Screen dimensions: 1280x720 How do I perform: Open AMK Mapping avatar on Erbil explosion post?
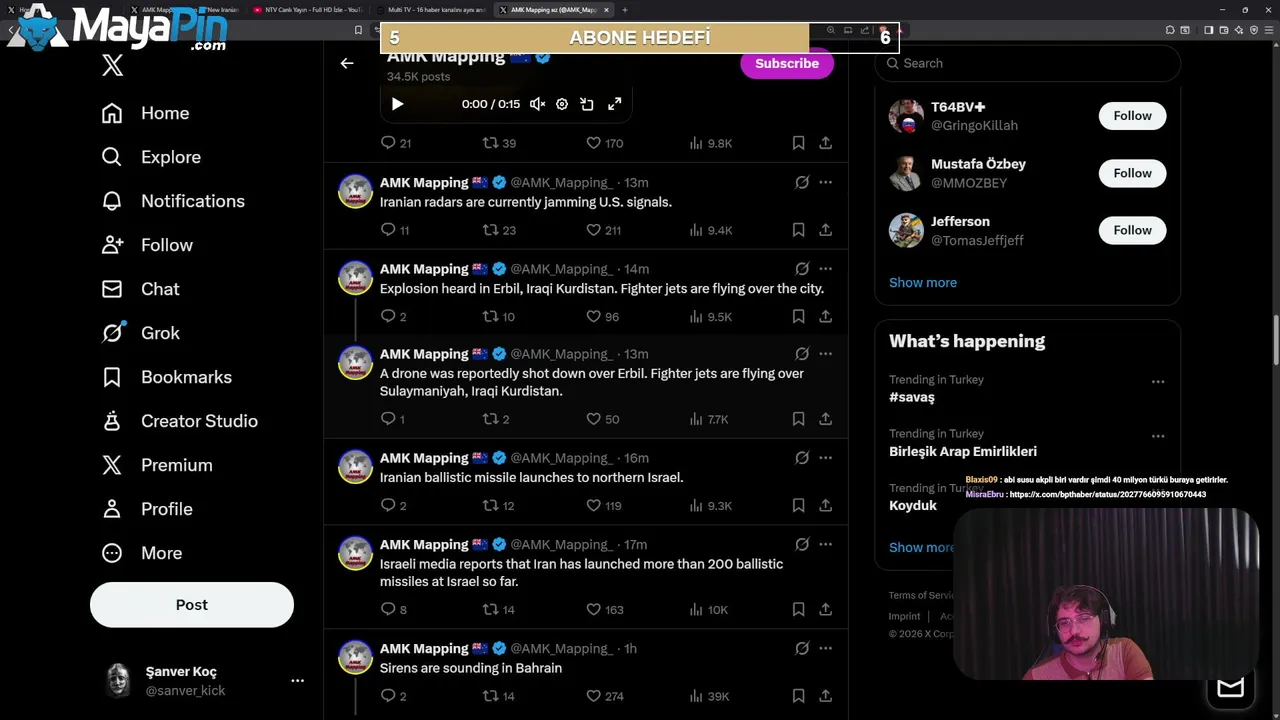coord(355,278)
